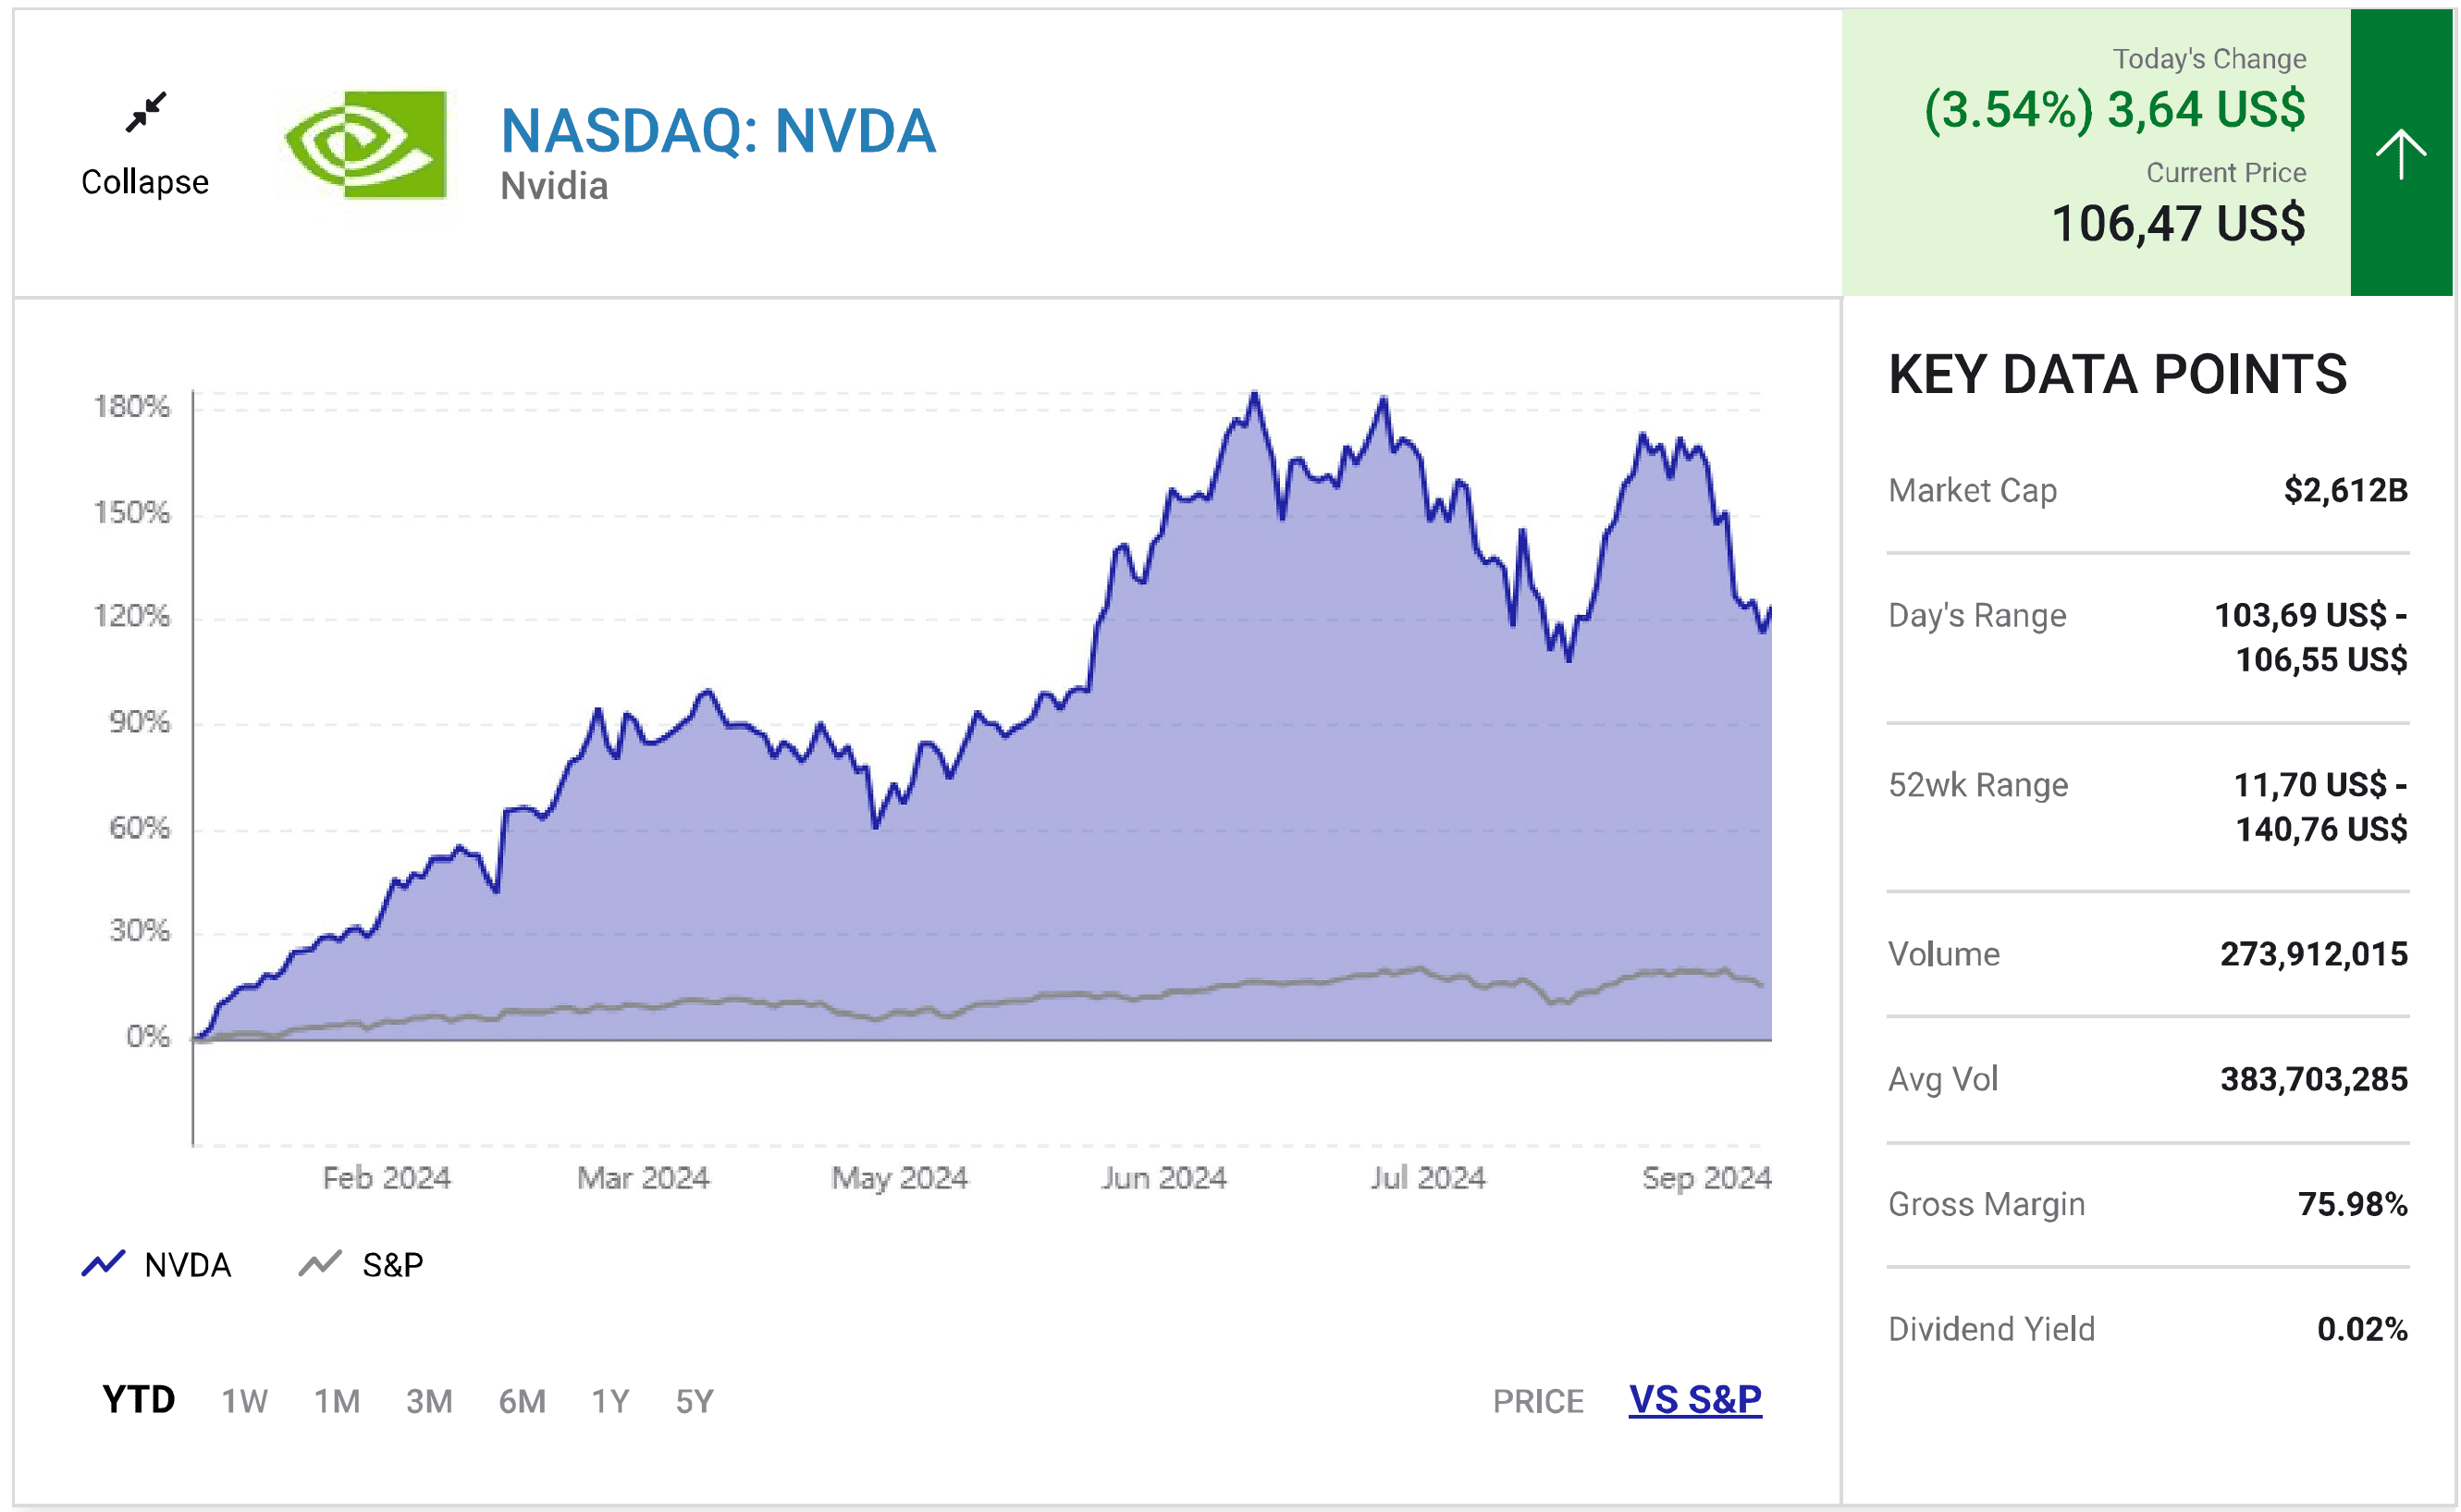The height and width of the screenshot is (1512, 2461).
Task: Click the Gross Margin label
Action: coord(1986,1204)
